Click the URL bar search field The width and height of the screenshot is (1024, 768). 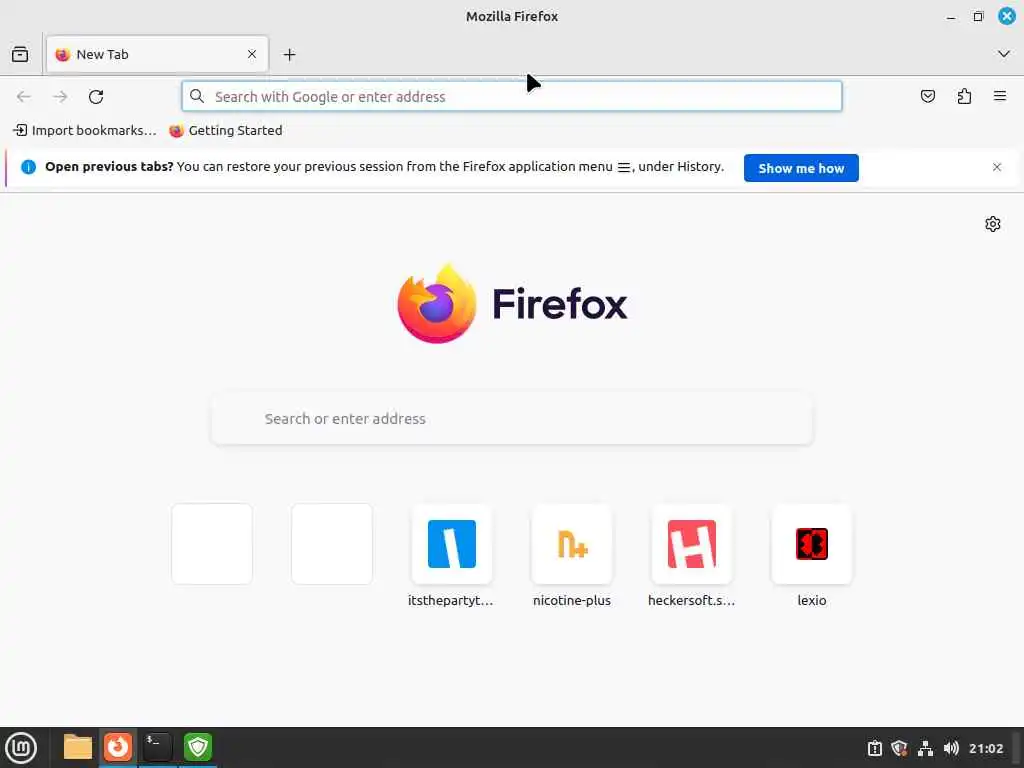[x=512, y=97]
